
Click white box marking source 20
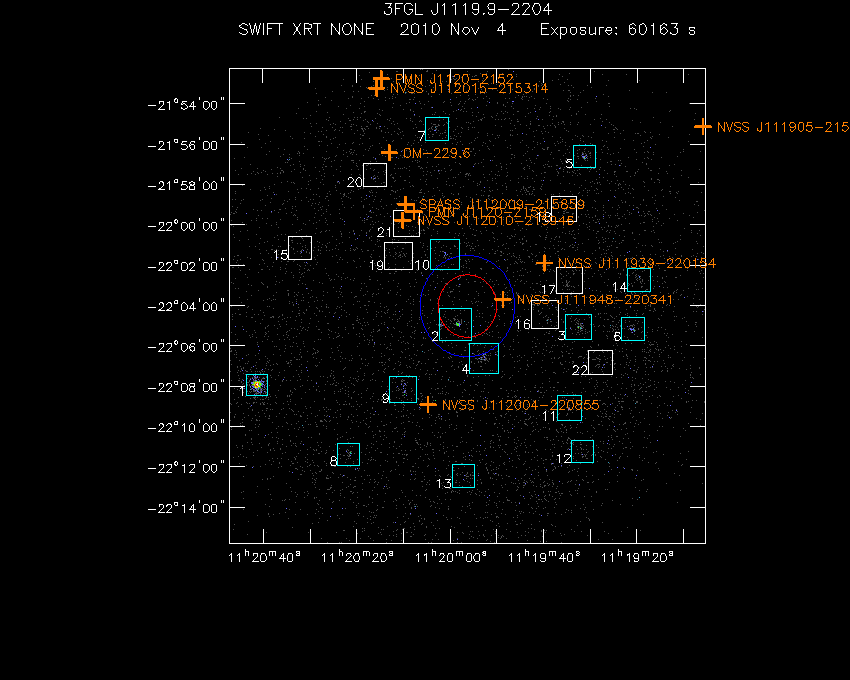click(375, 175)
